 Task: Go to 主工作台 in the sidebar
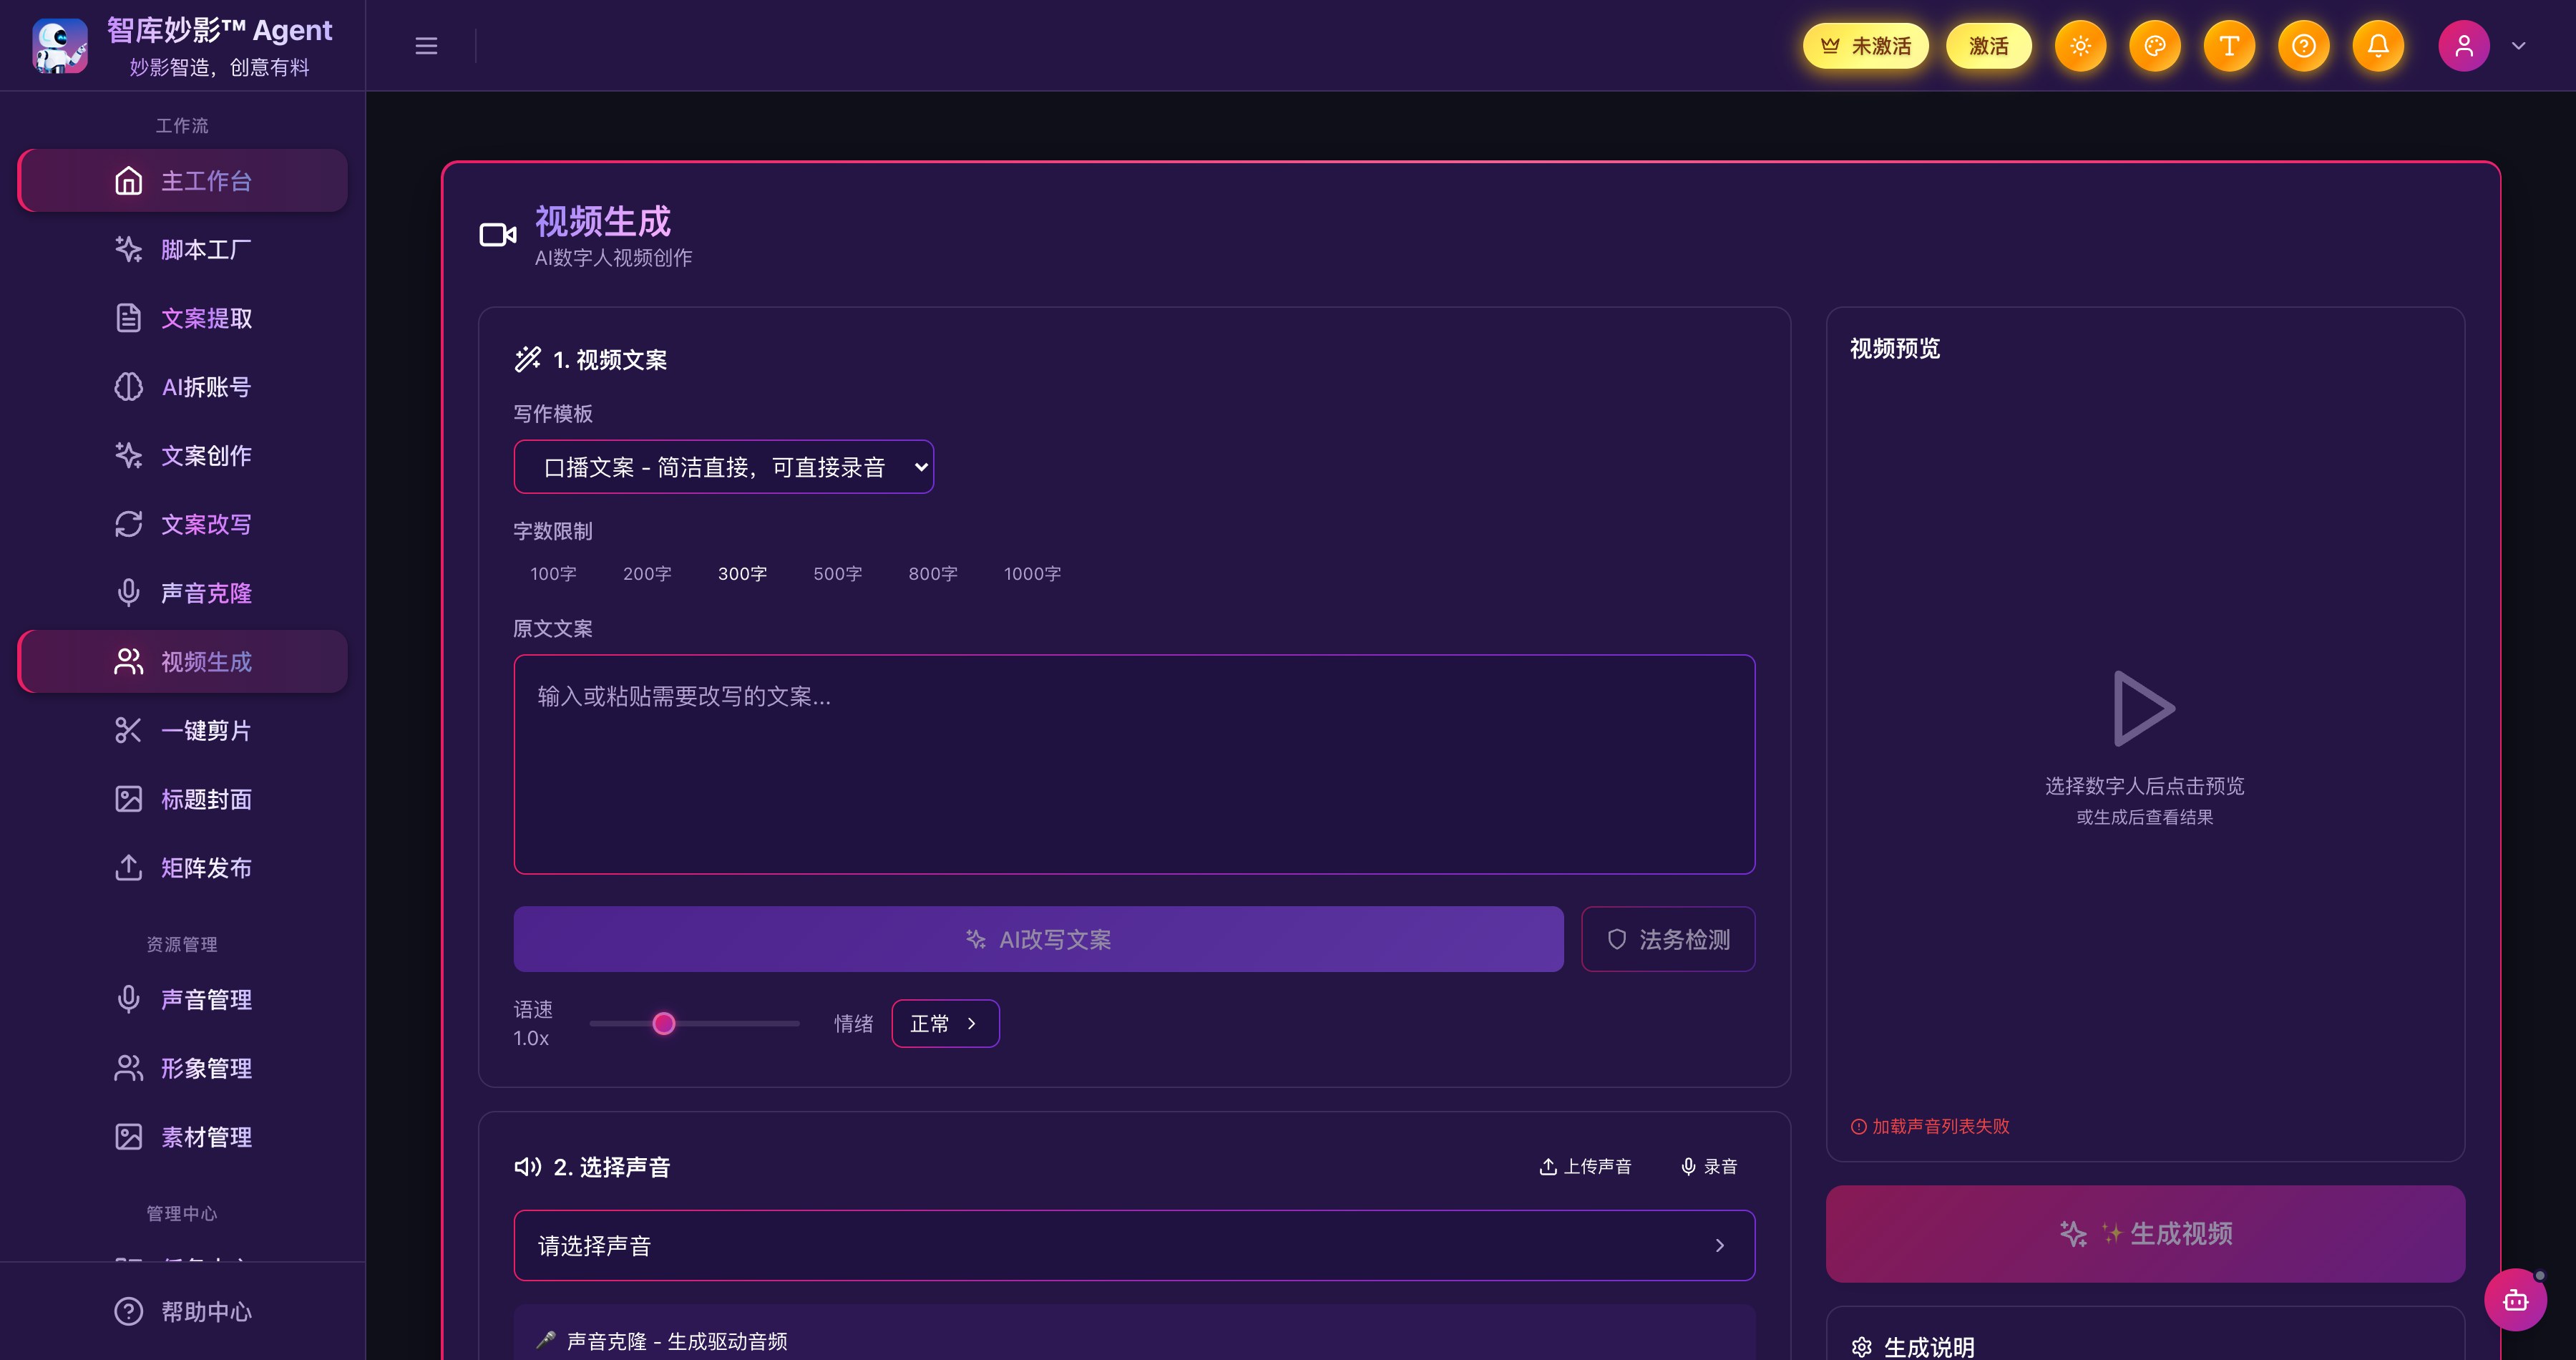click(183, 181)
